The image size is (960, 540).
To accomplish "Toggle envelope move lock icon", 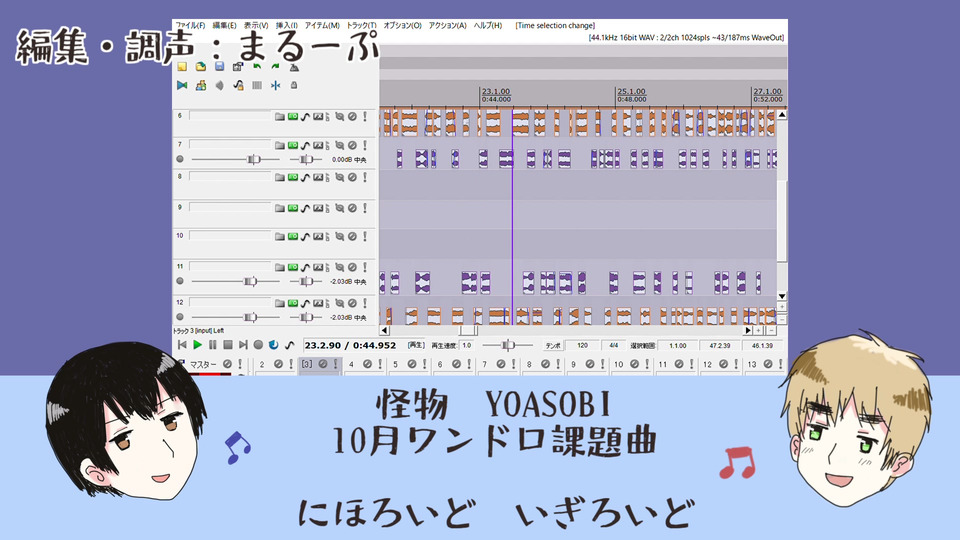I will pyautogui.click(x=238, y=85).
